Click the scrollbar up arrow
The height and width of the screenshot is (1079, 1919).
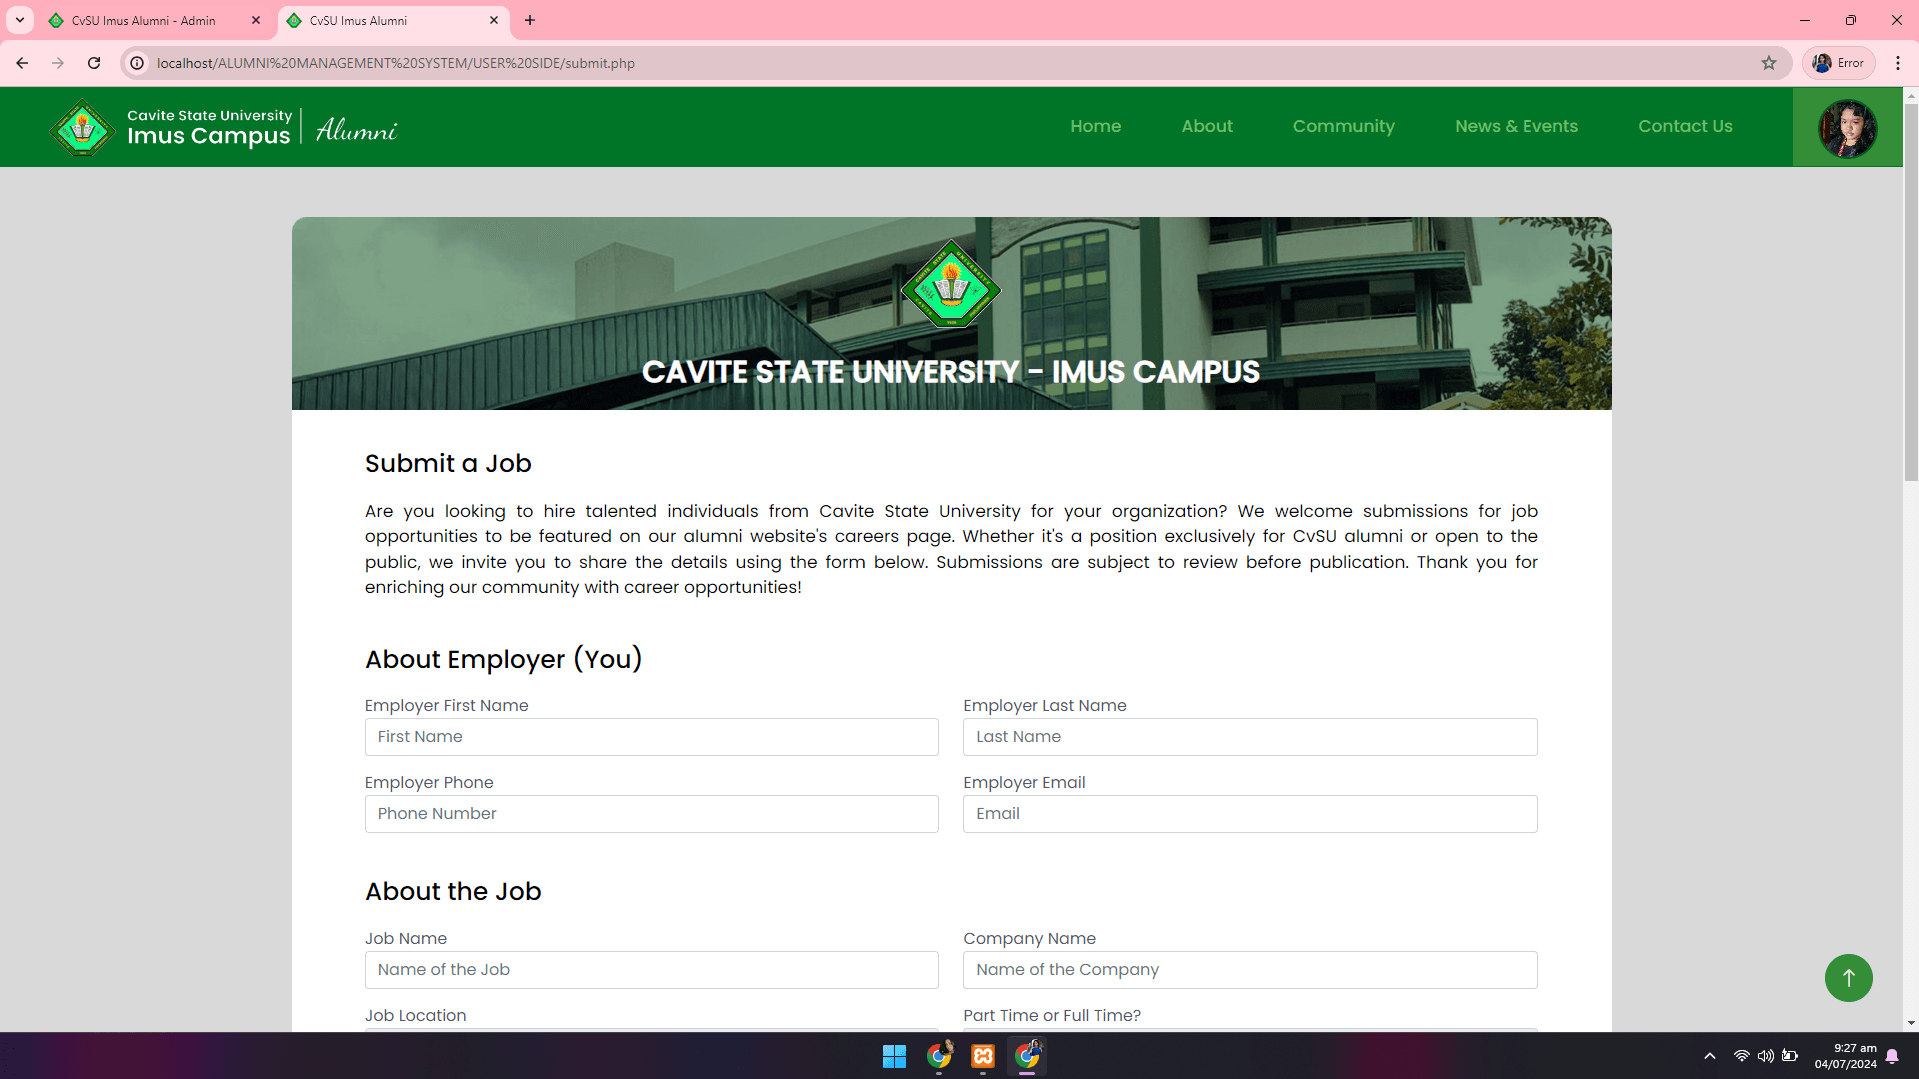point(1911,95)
